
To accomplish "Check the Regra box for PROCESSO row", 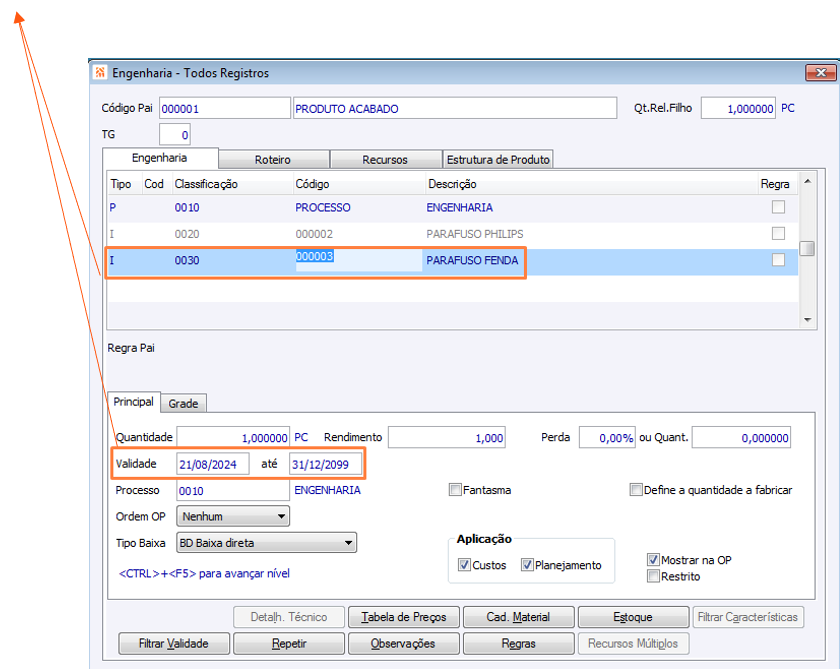I will coord(778,207).
